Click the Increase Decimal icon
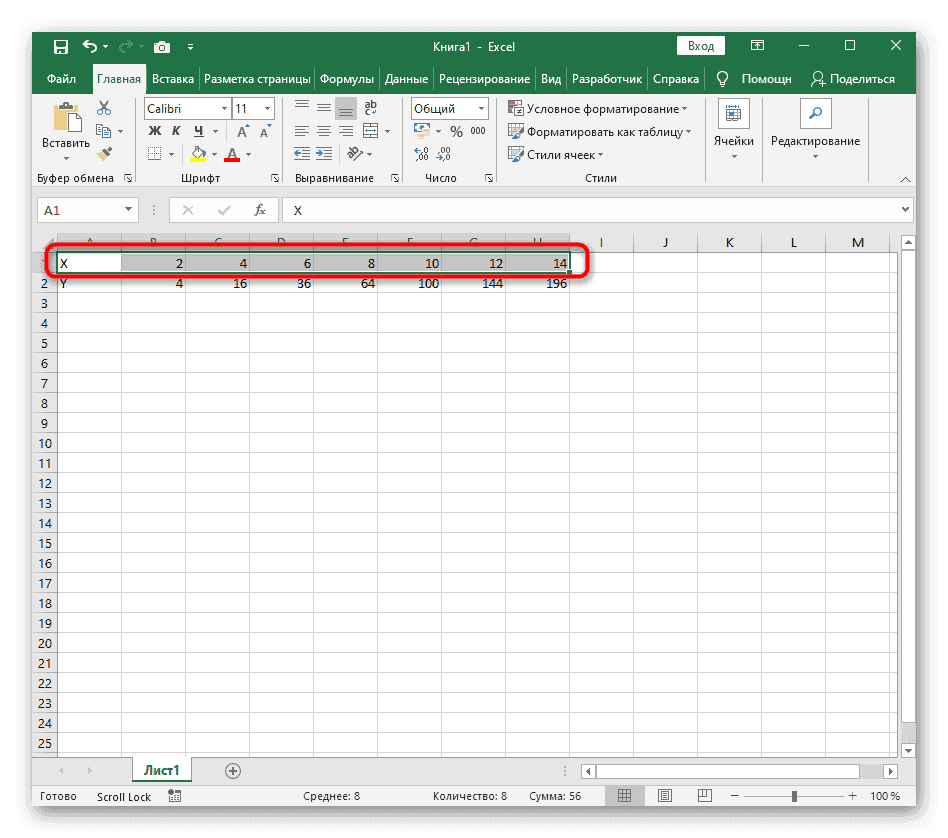Screen dimensions: 948x838 point(421,153)
